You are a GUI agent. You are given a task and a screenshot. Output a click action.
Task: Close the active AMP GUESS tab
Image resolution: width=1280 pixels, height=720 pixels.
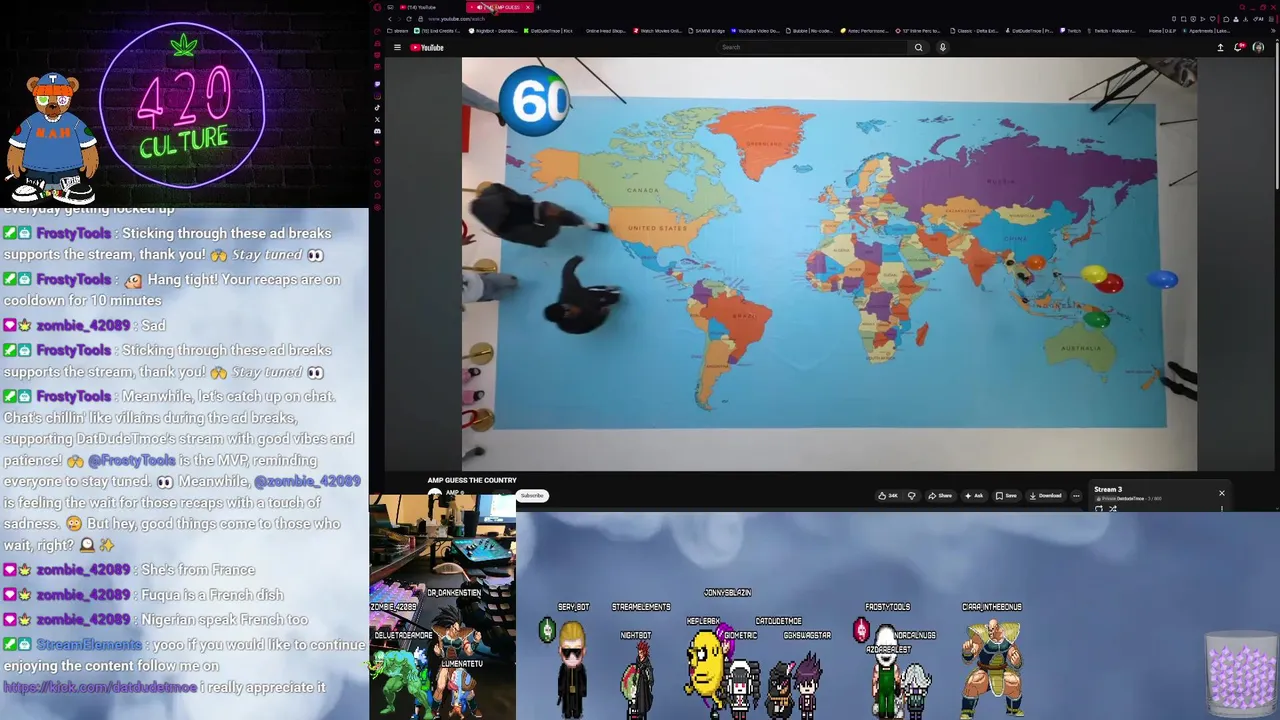click(528, 7)
